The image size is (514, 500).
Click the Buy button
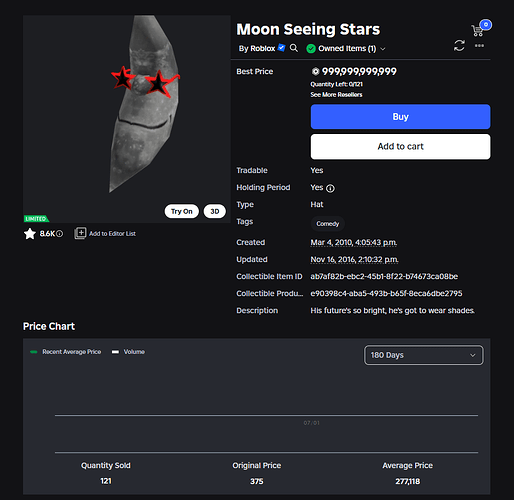400,117
